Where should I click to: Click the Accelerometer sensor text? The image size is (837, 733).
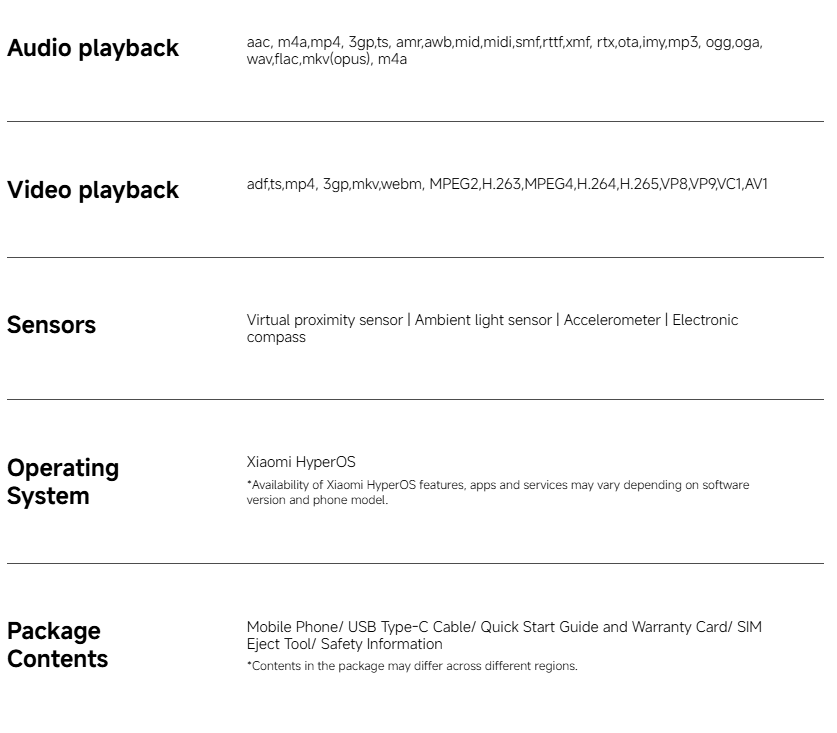pyautogui.click(x=612, y=320)
